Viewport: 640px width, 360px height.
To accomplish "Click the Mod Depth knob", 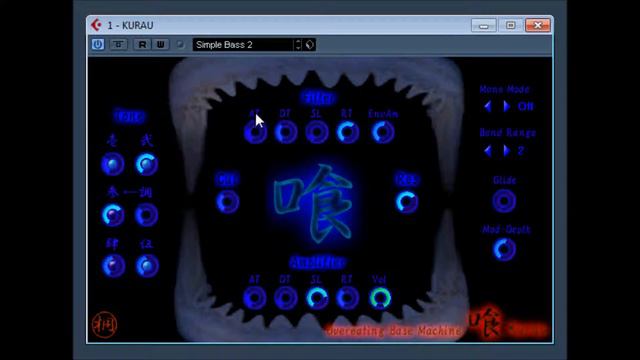I will 504,249.
